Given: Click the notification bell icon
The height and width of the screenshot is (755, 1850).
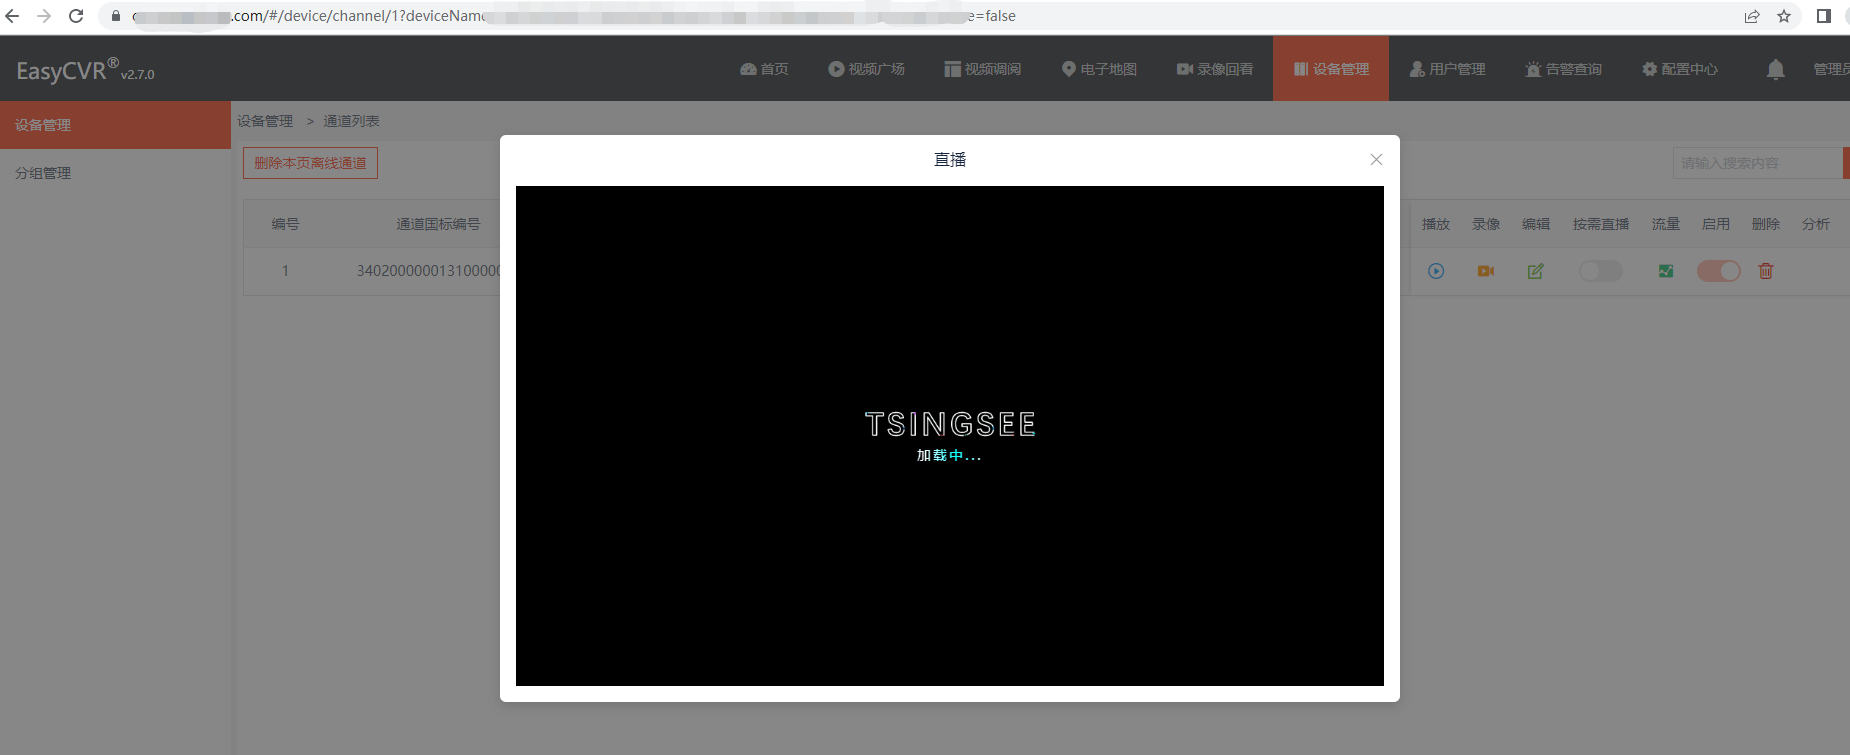Looking at the screenshot, I should tap(1776, 69).
